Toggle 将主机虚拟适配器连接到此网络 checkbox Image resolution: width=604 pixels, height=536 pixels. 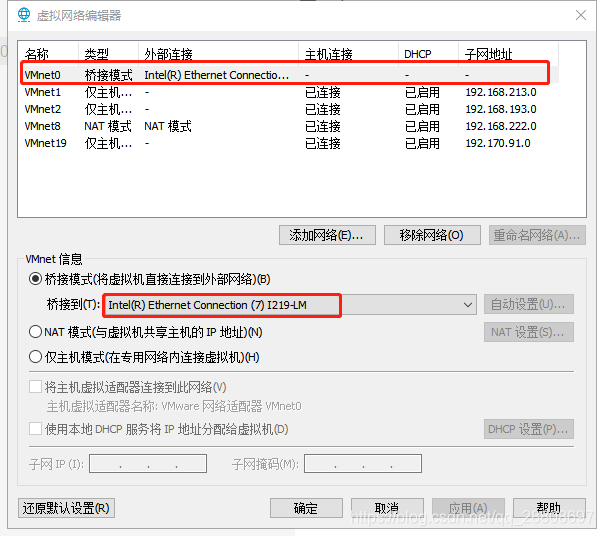pyautogui.click(x=35, y=386)
